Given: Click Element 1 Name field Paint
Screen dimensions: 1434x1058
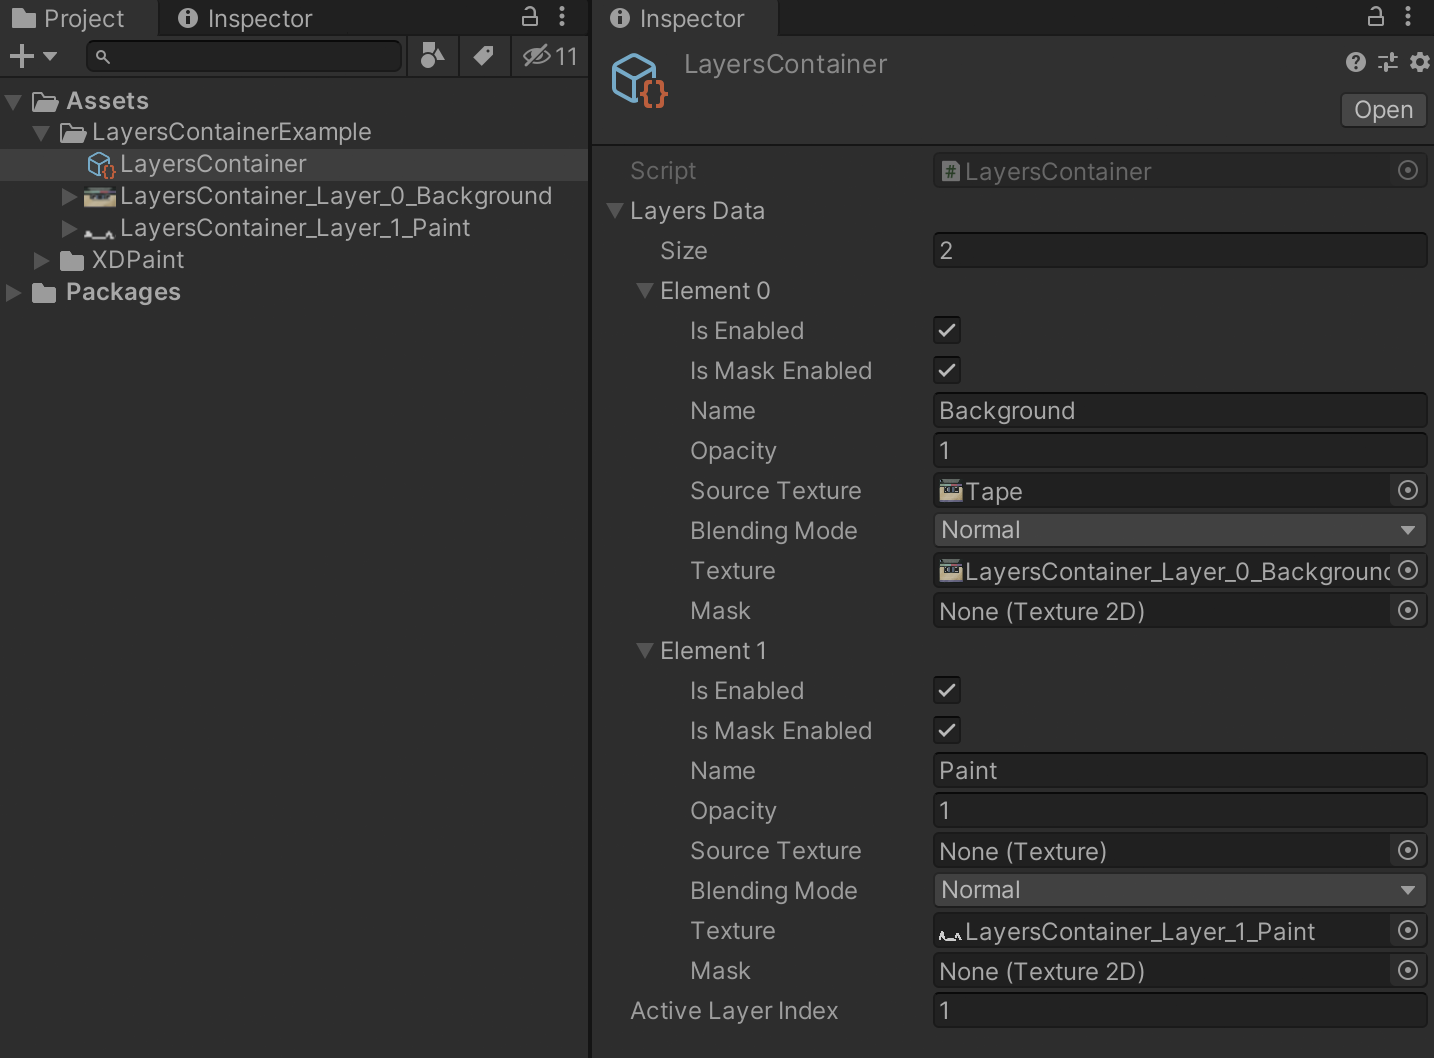Looking at the screenshot, I should 1180,770.
